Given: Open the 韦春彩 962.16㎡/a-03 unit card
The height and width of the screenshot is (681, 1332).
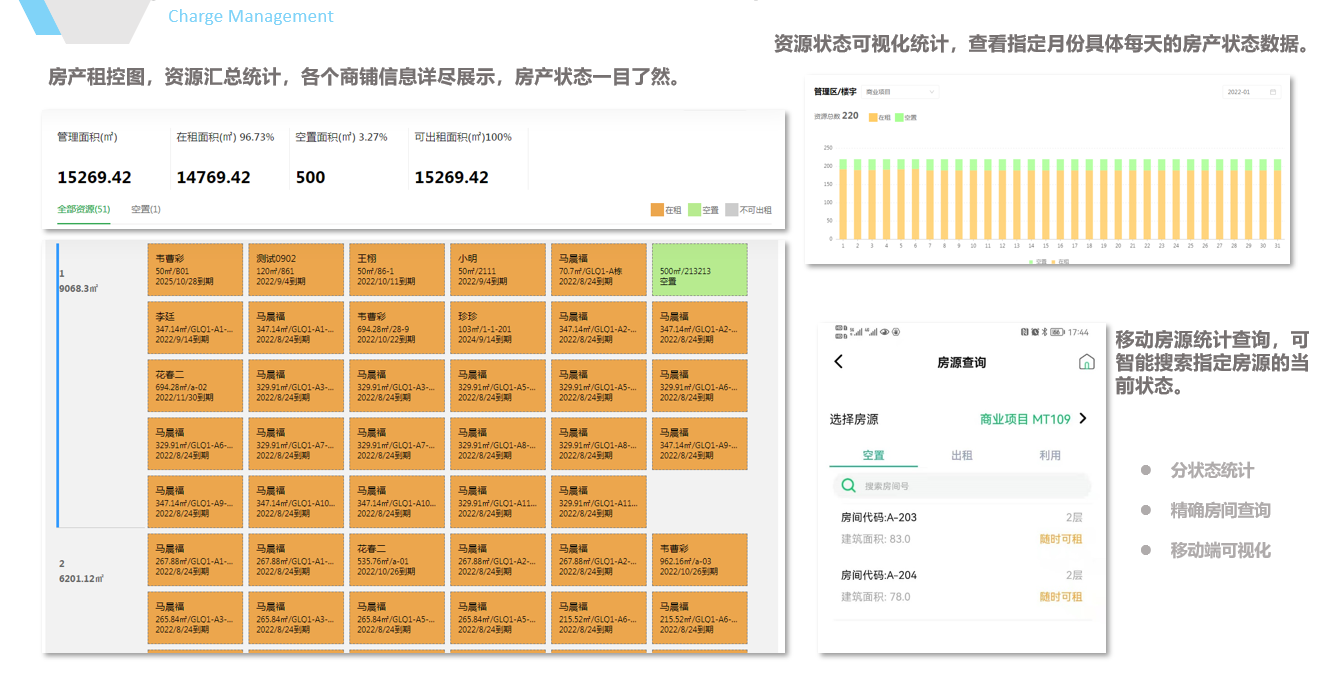Looking at the screenshot, I should (x=699, y=560).
